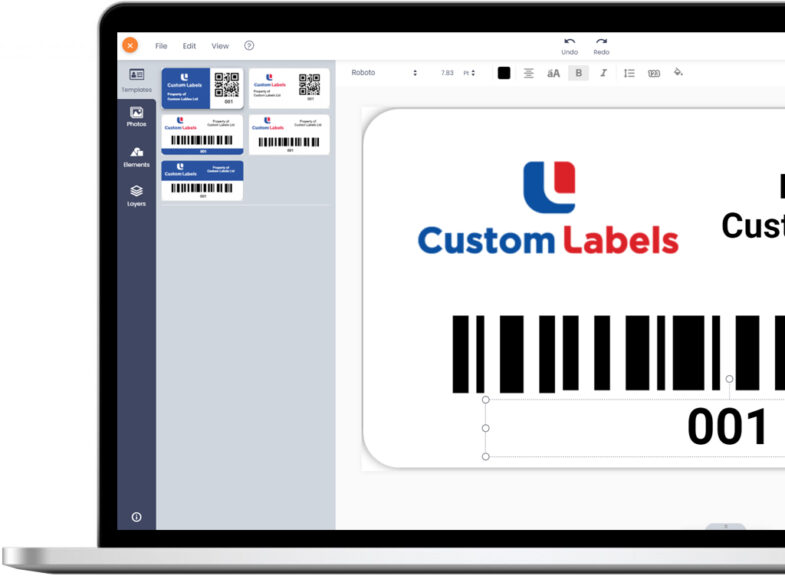Open the Edit menu
This screenshot has height=576, width=785.
189,46
